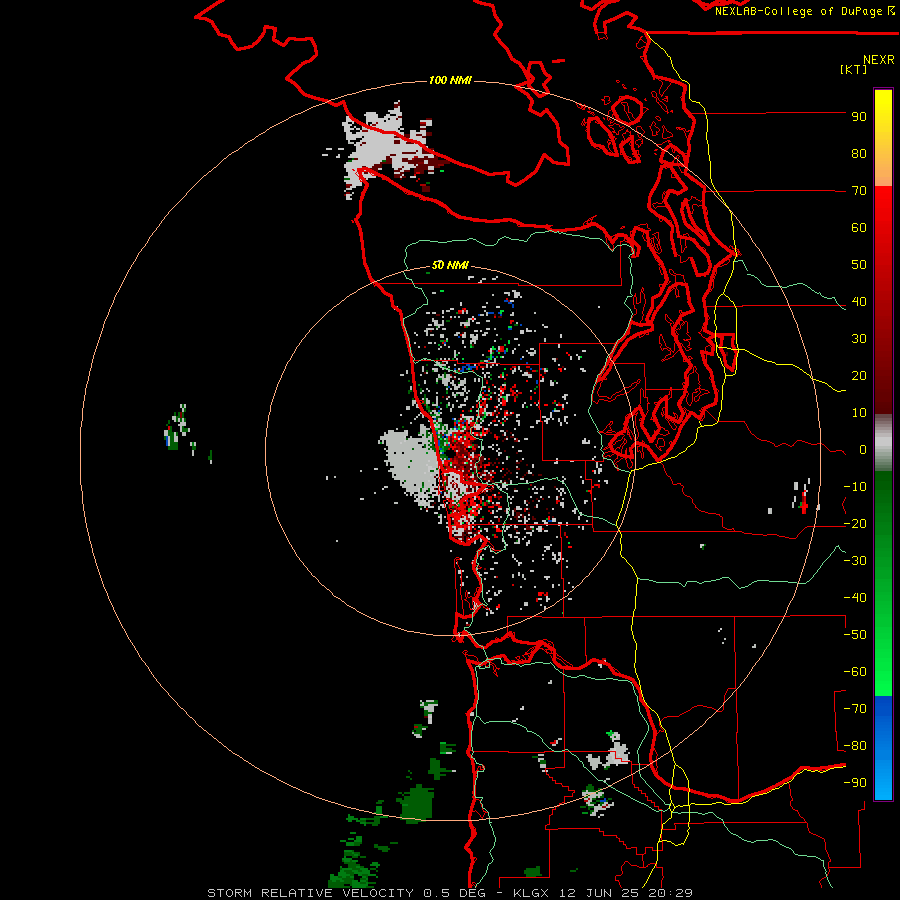
Task: Click the positive 80 knot scale label
Action: [859, 154]
